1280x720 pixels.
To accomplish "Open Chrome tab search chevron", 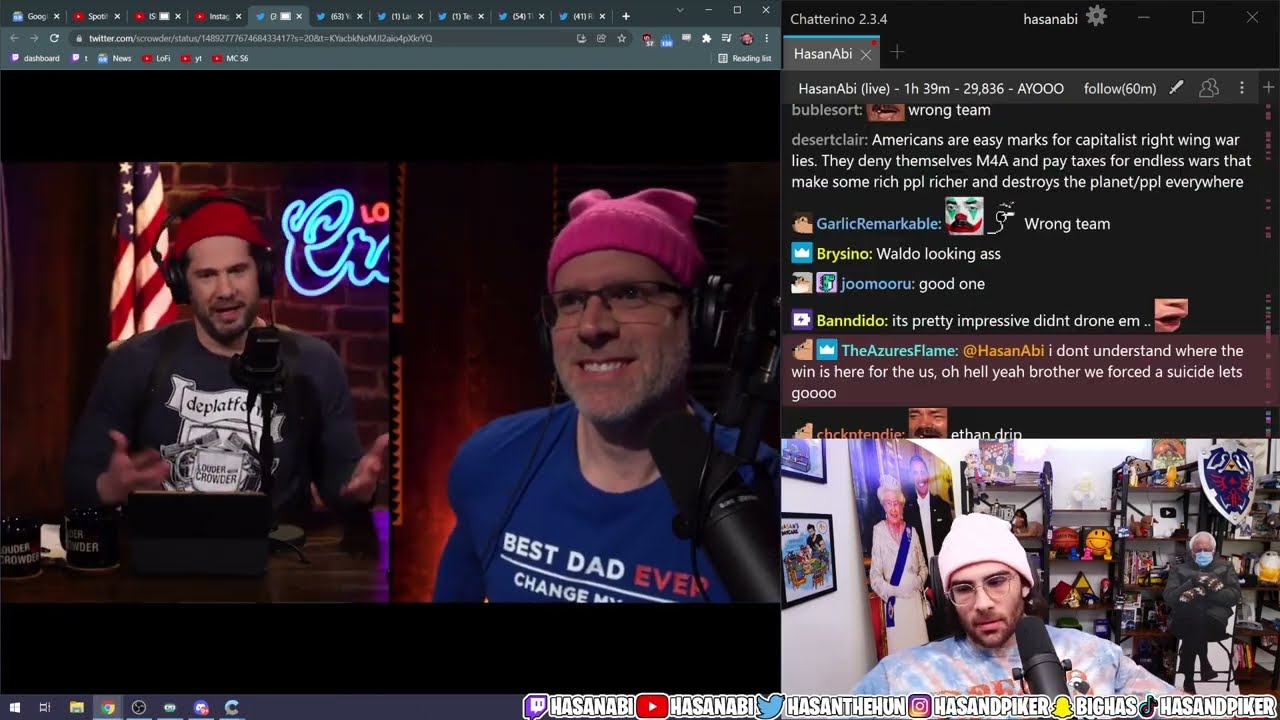I will [x=680, y=10].
